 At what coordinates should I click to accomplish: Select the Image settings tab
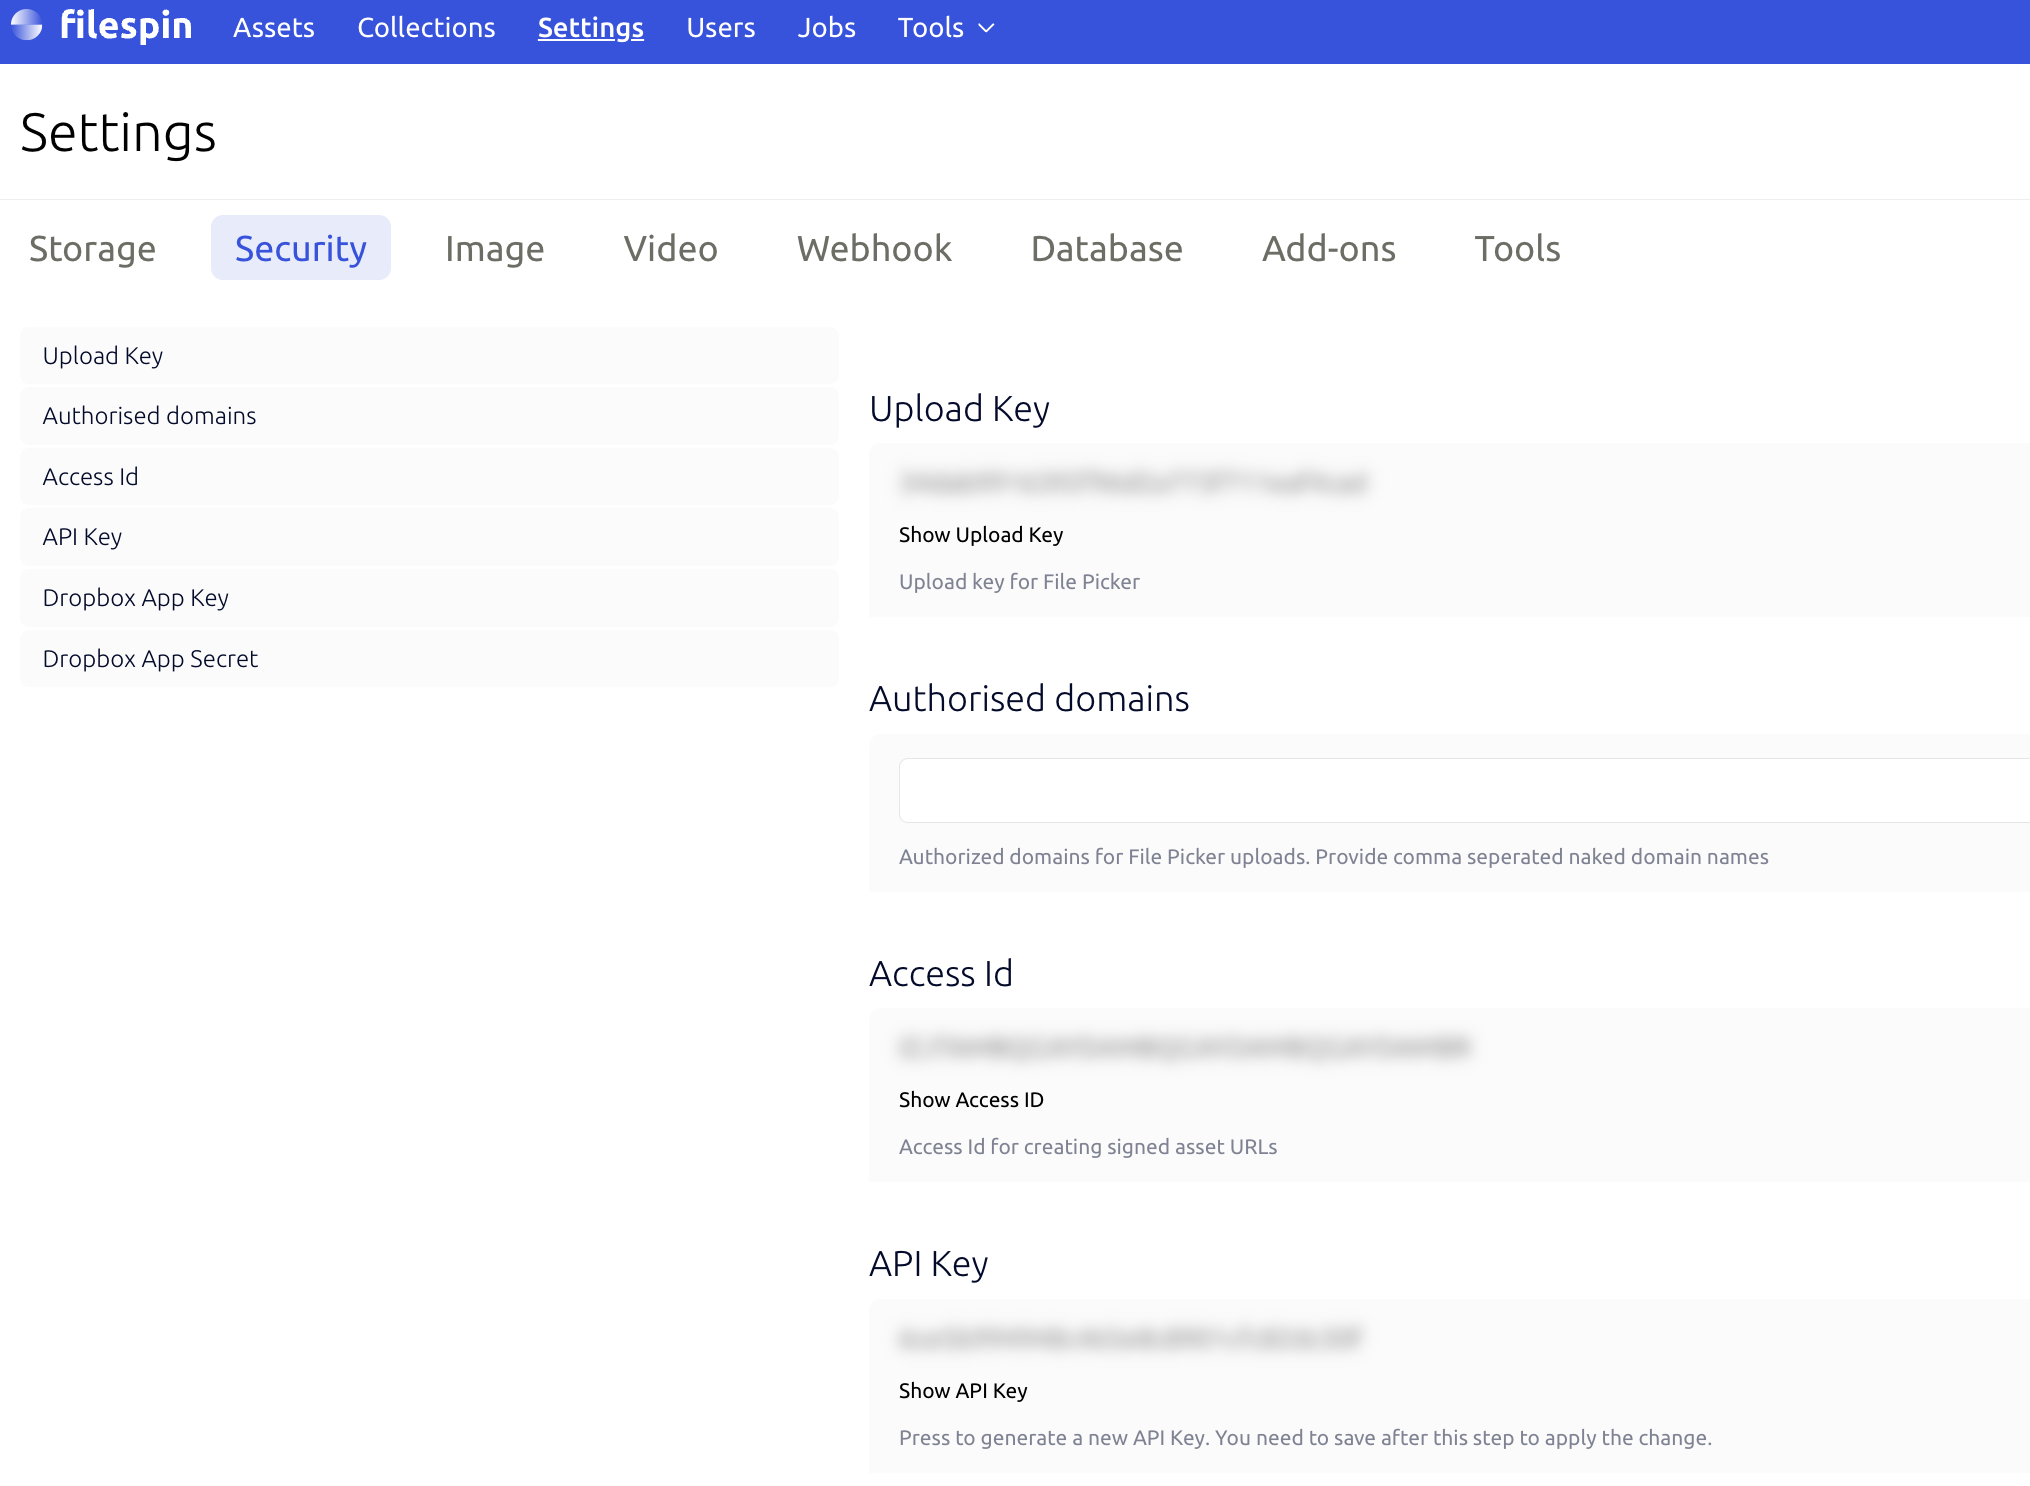[494, 248]
